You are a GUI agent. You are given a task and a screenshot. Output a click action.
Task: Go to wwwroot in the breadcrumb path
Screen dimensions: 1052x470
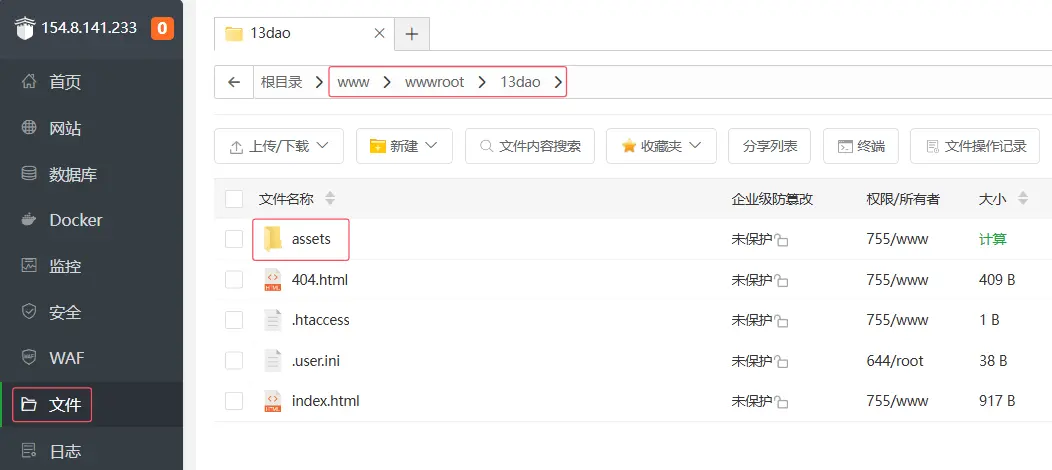(434, 82)
